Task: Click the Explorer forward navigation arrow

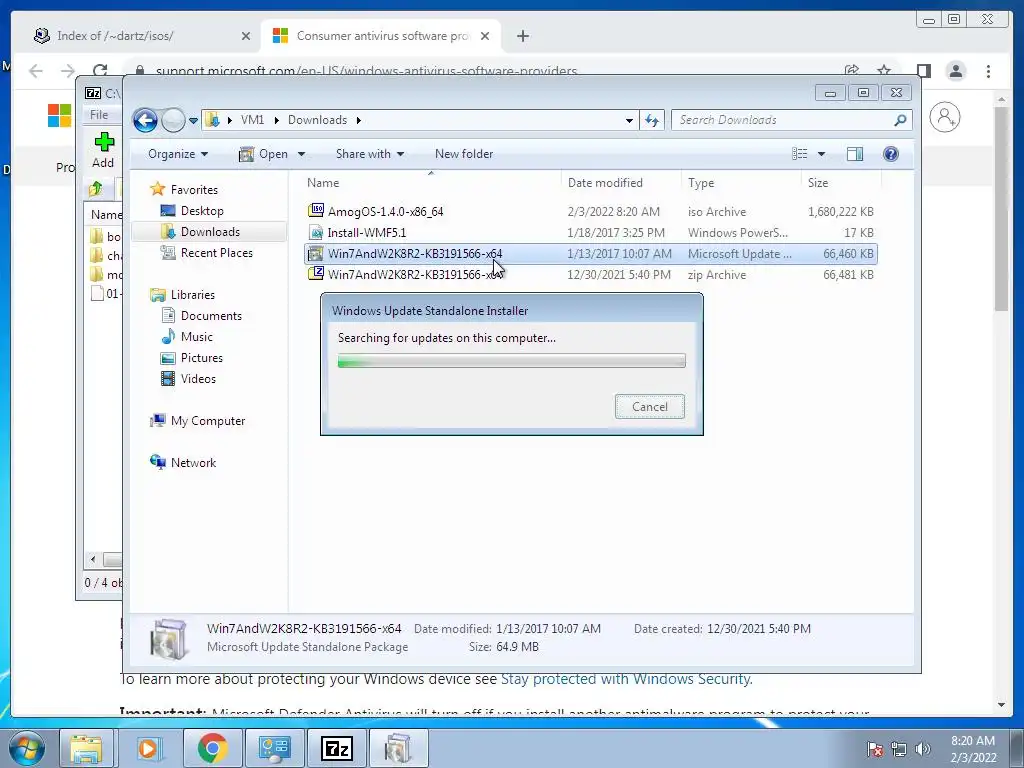Action: (173, 120)
